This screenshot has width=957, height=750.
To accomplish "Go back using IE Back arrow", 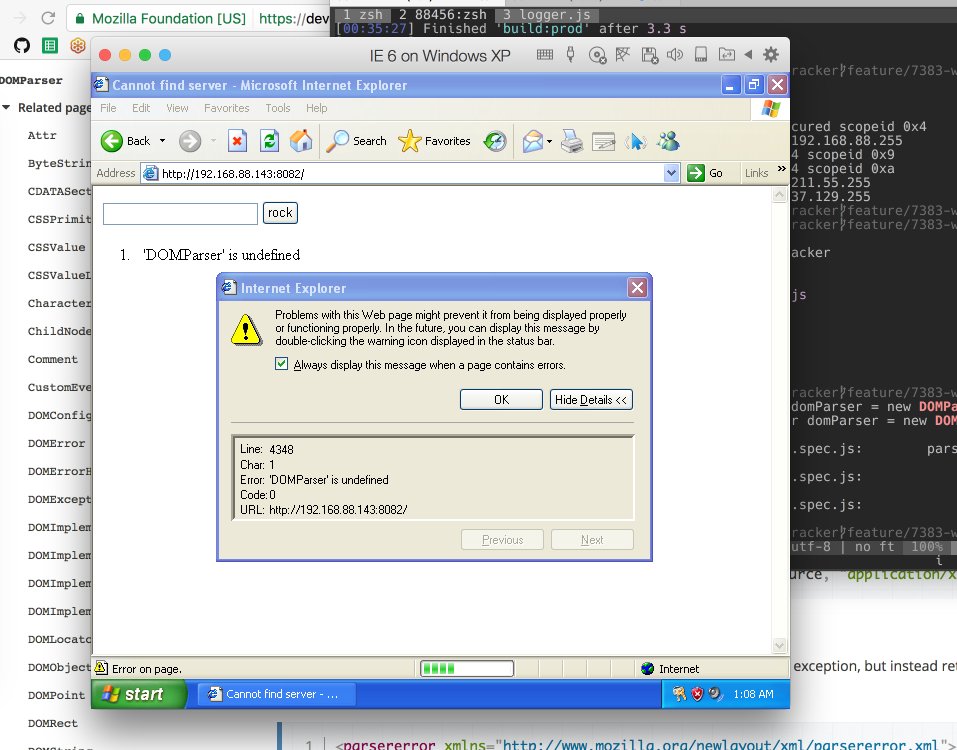I will (x=112, y=141).
